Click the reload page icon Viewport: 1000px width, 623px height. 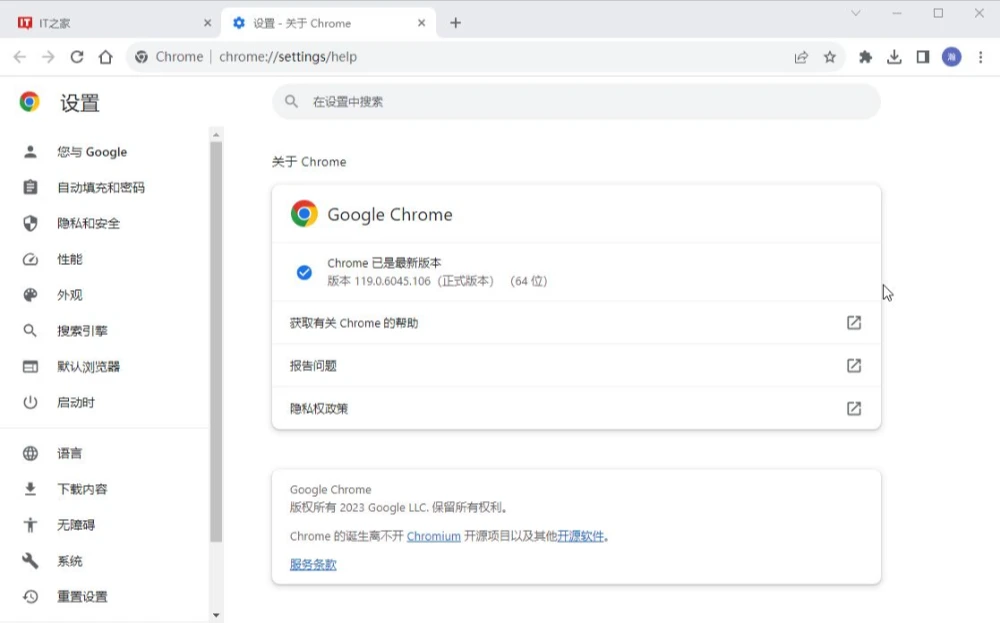(x=77, y=57)
